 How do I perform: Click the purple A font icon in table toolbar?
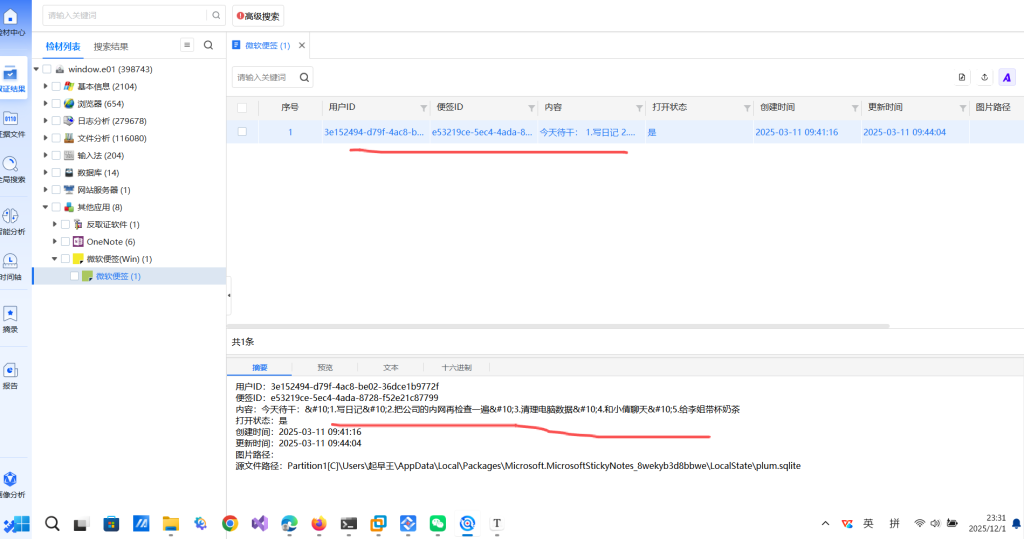pyautogui.click(x=1007, y=77)
